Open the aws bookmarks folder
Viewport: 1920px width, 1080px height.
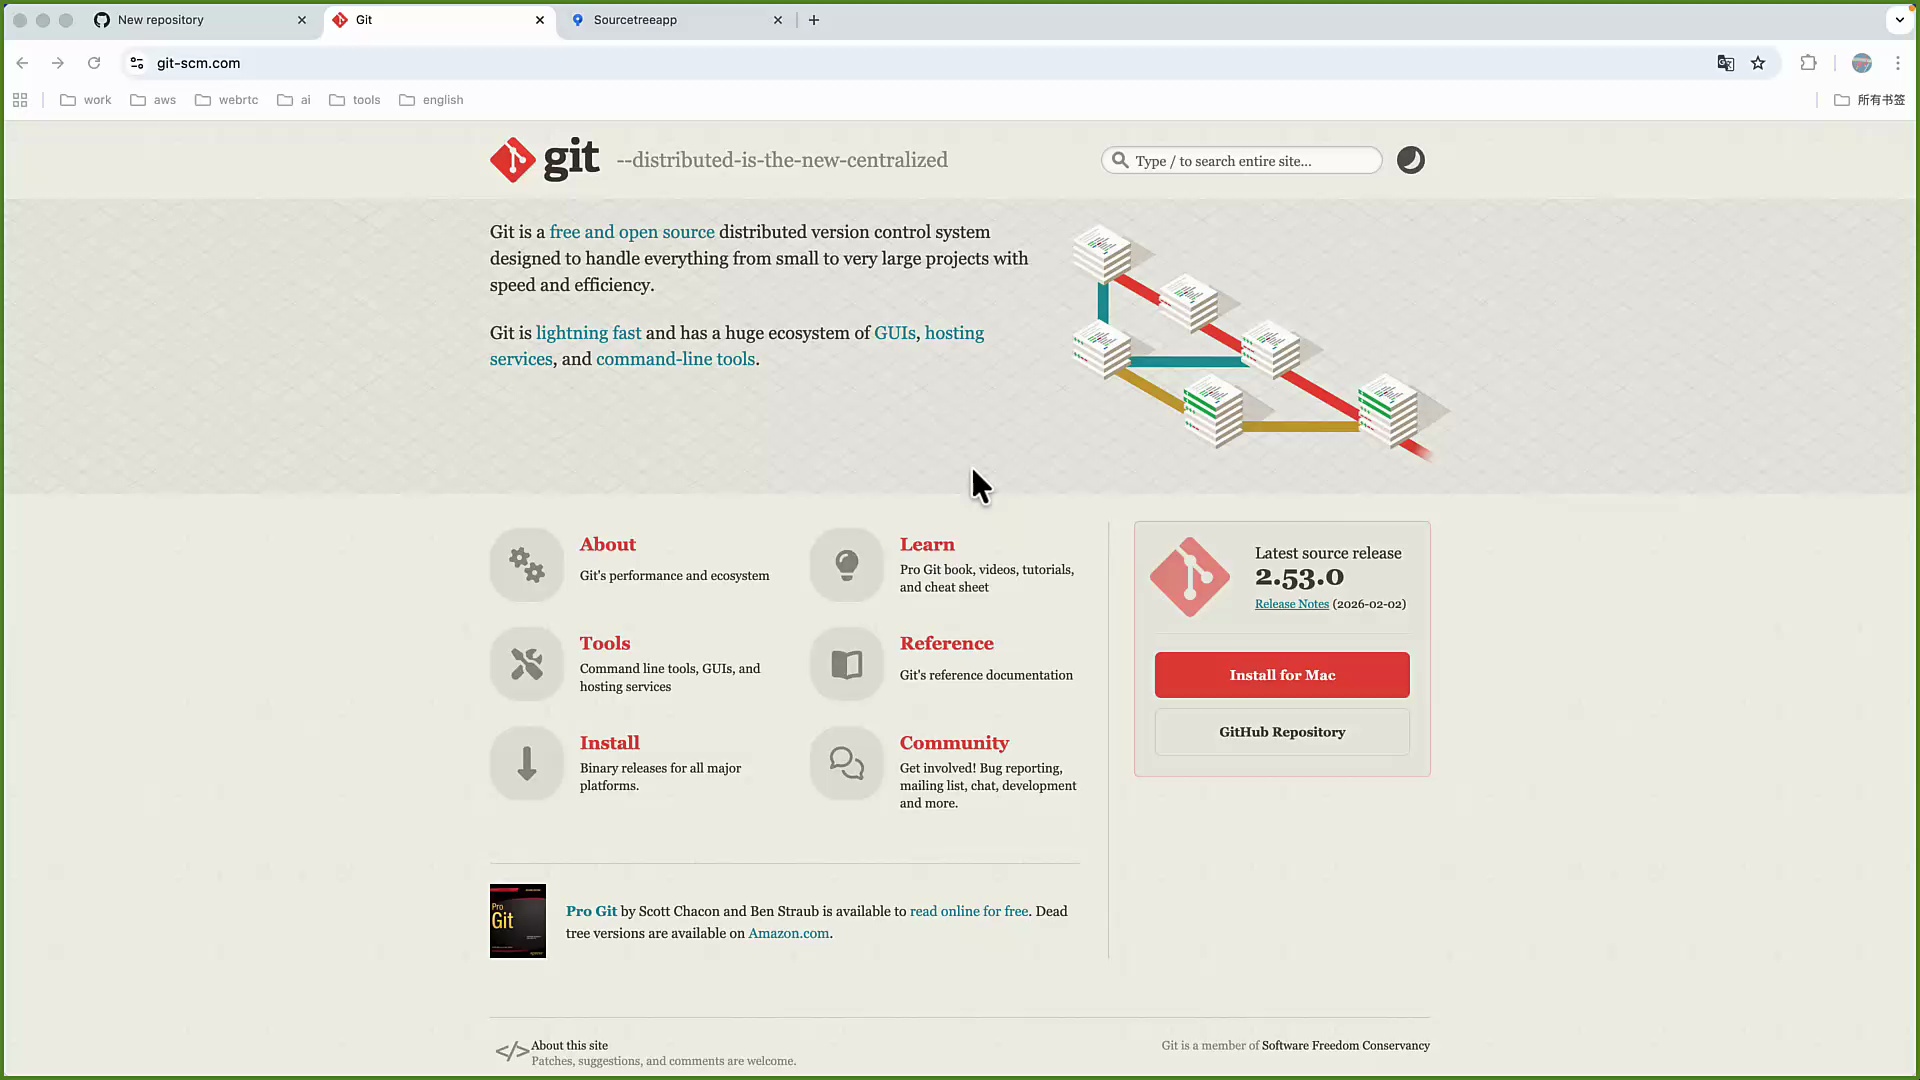pyautogui.click(x=153, y=100)
